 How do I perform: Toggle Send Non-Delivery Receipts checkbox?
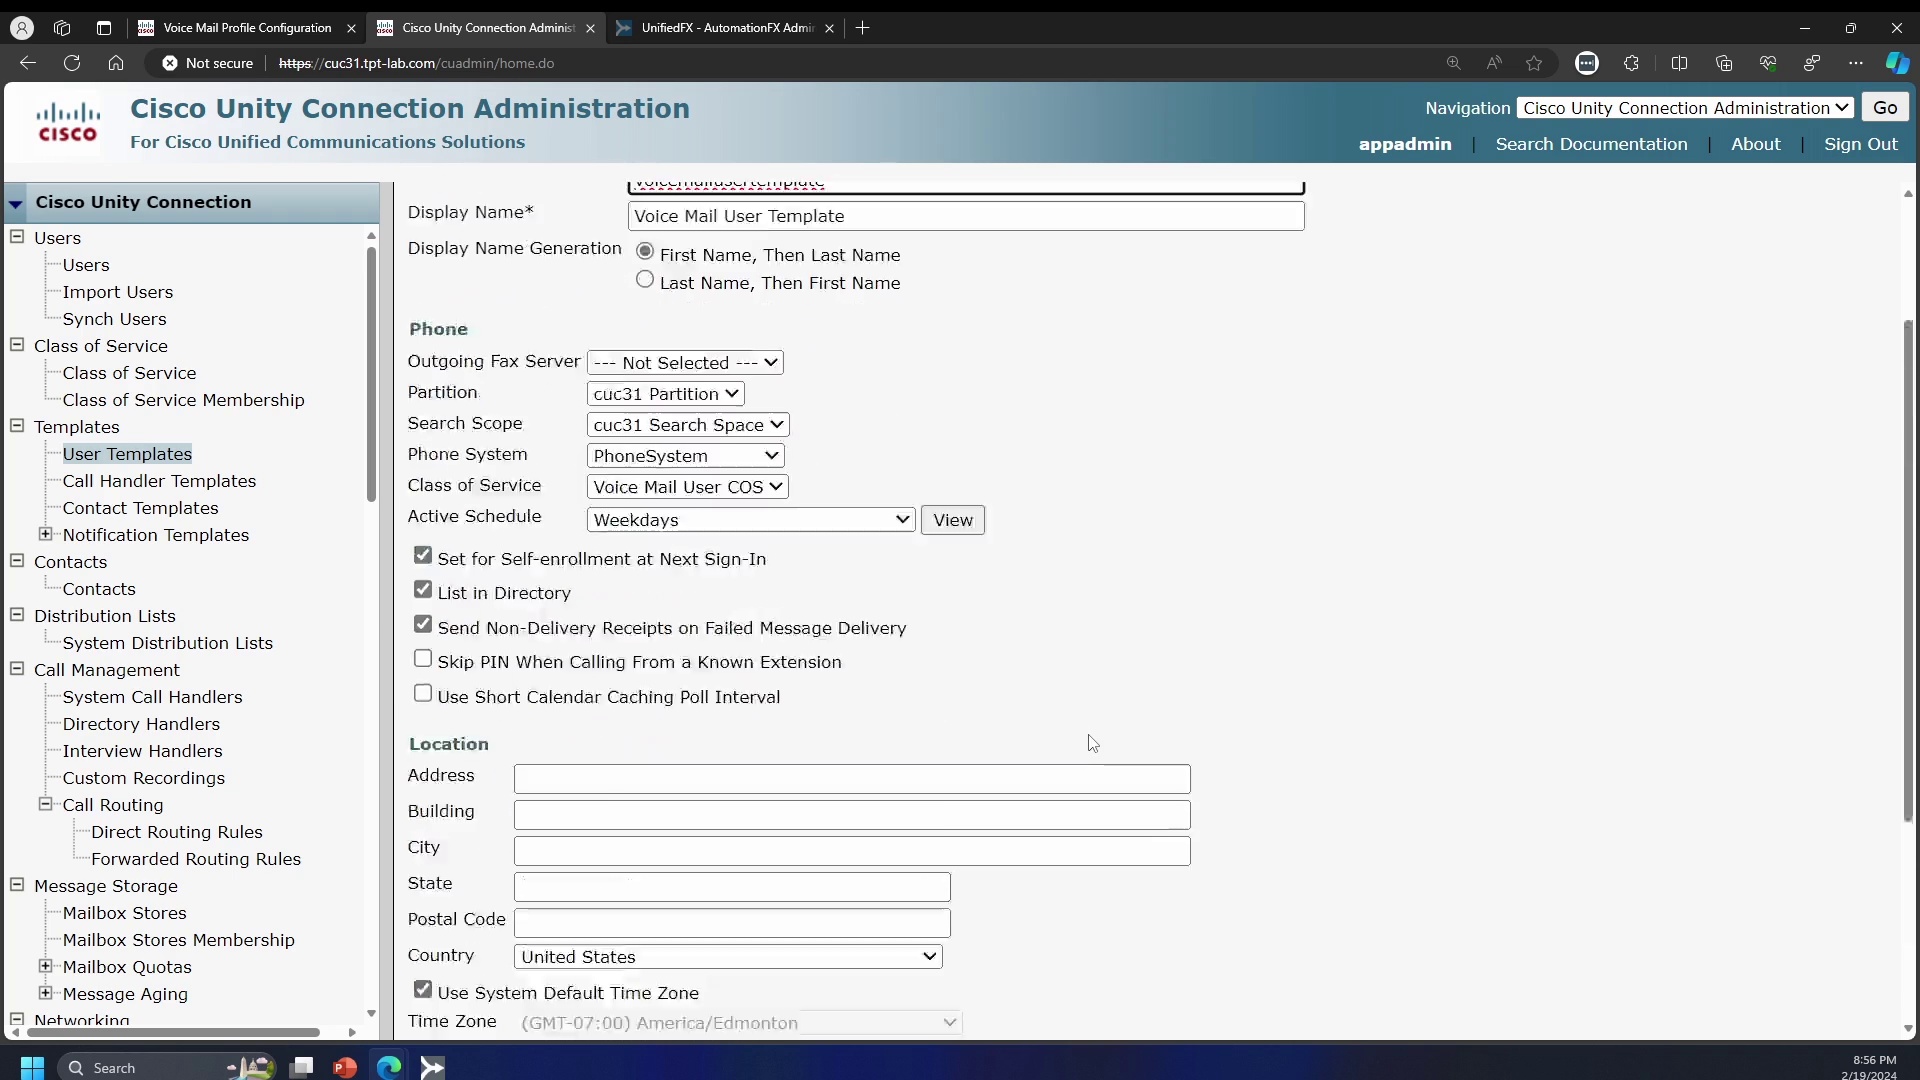[x=423, y=624]
